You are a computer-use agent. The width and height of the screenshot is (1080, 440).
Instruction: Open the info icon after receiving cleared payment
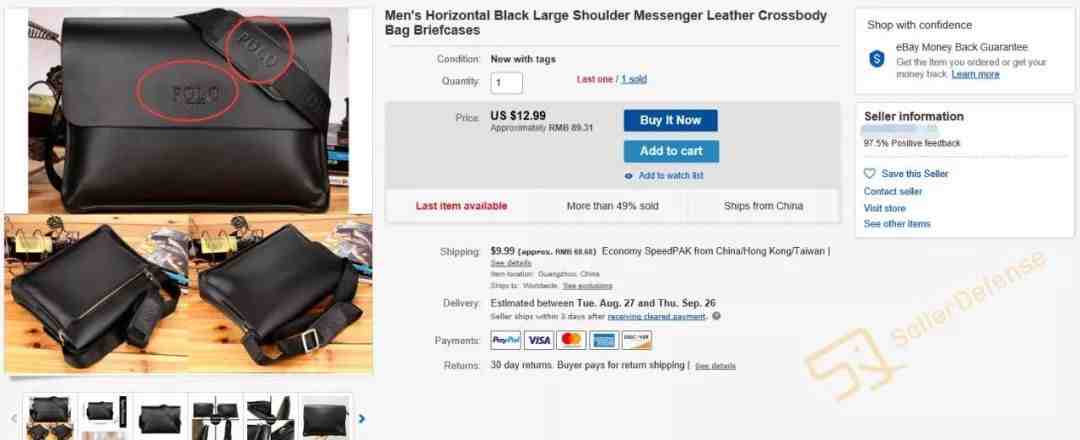pos(716,317)
